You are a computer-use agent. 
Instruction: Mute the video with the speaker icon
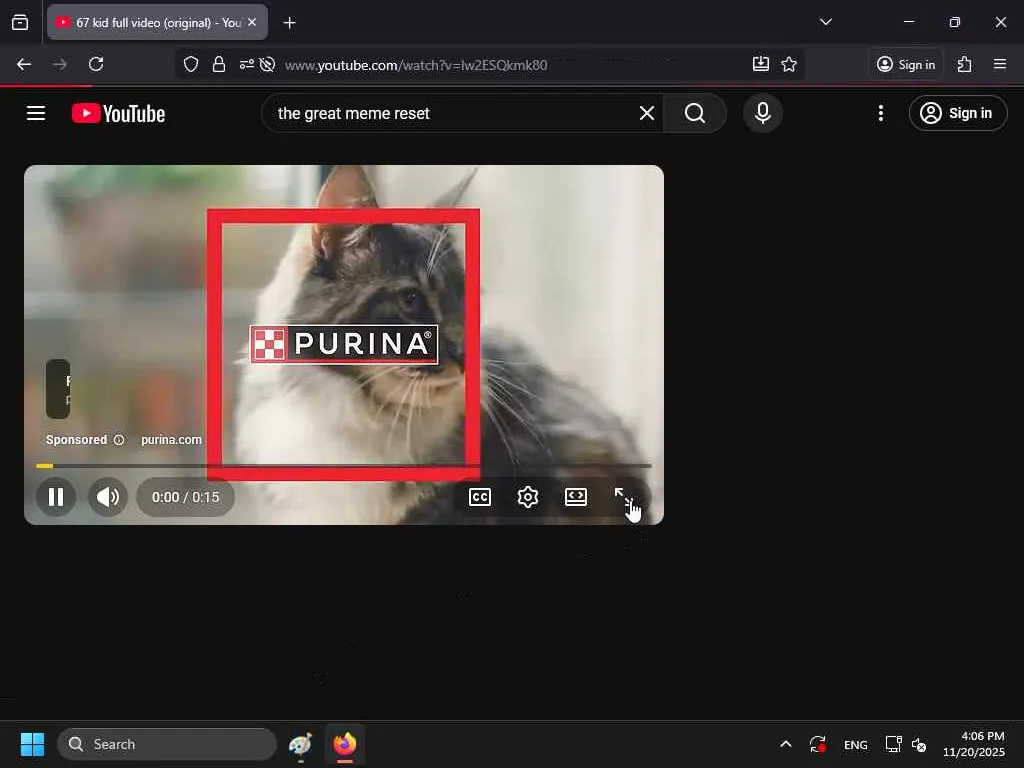pyautogui.click(x=108, y=497)
